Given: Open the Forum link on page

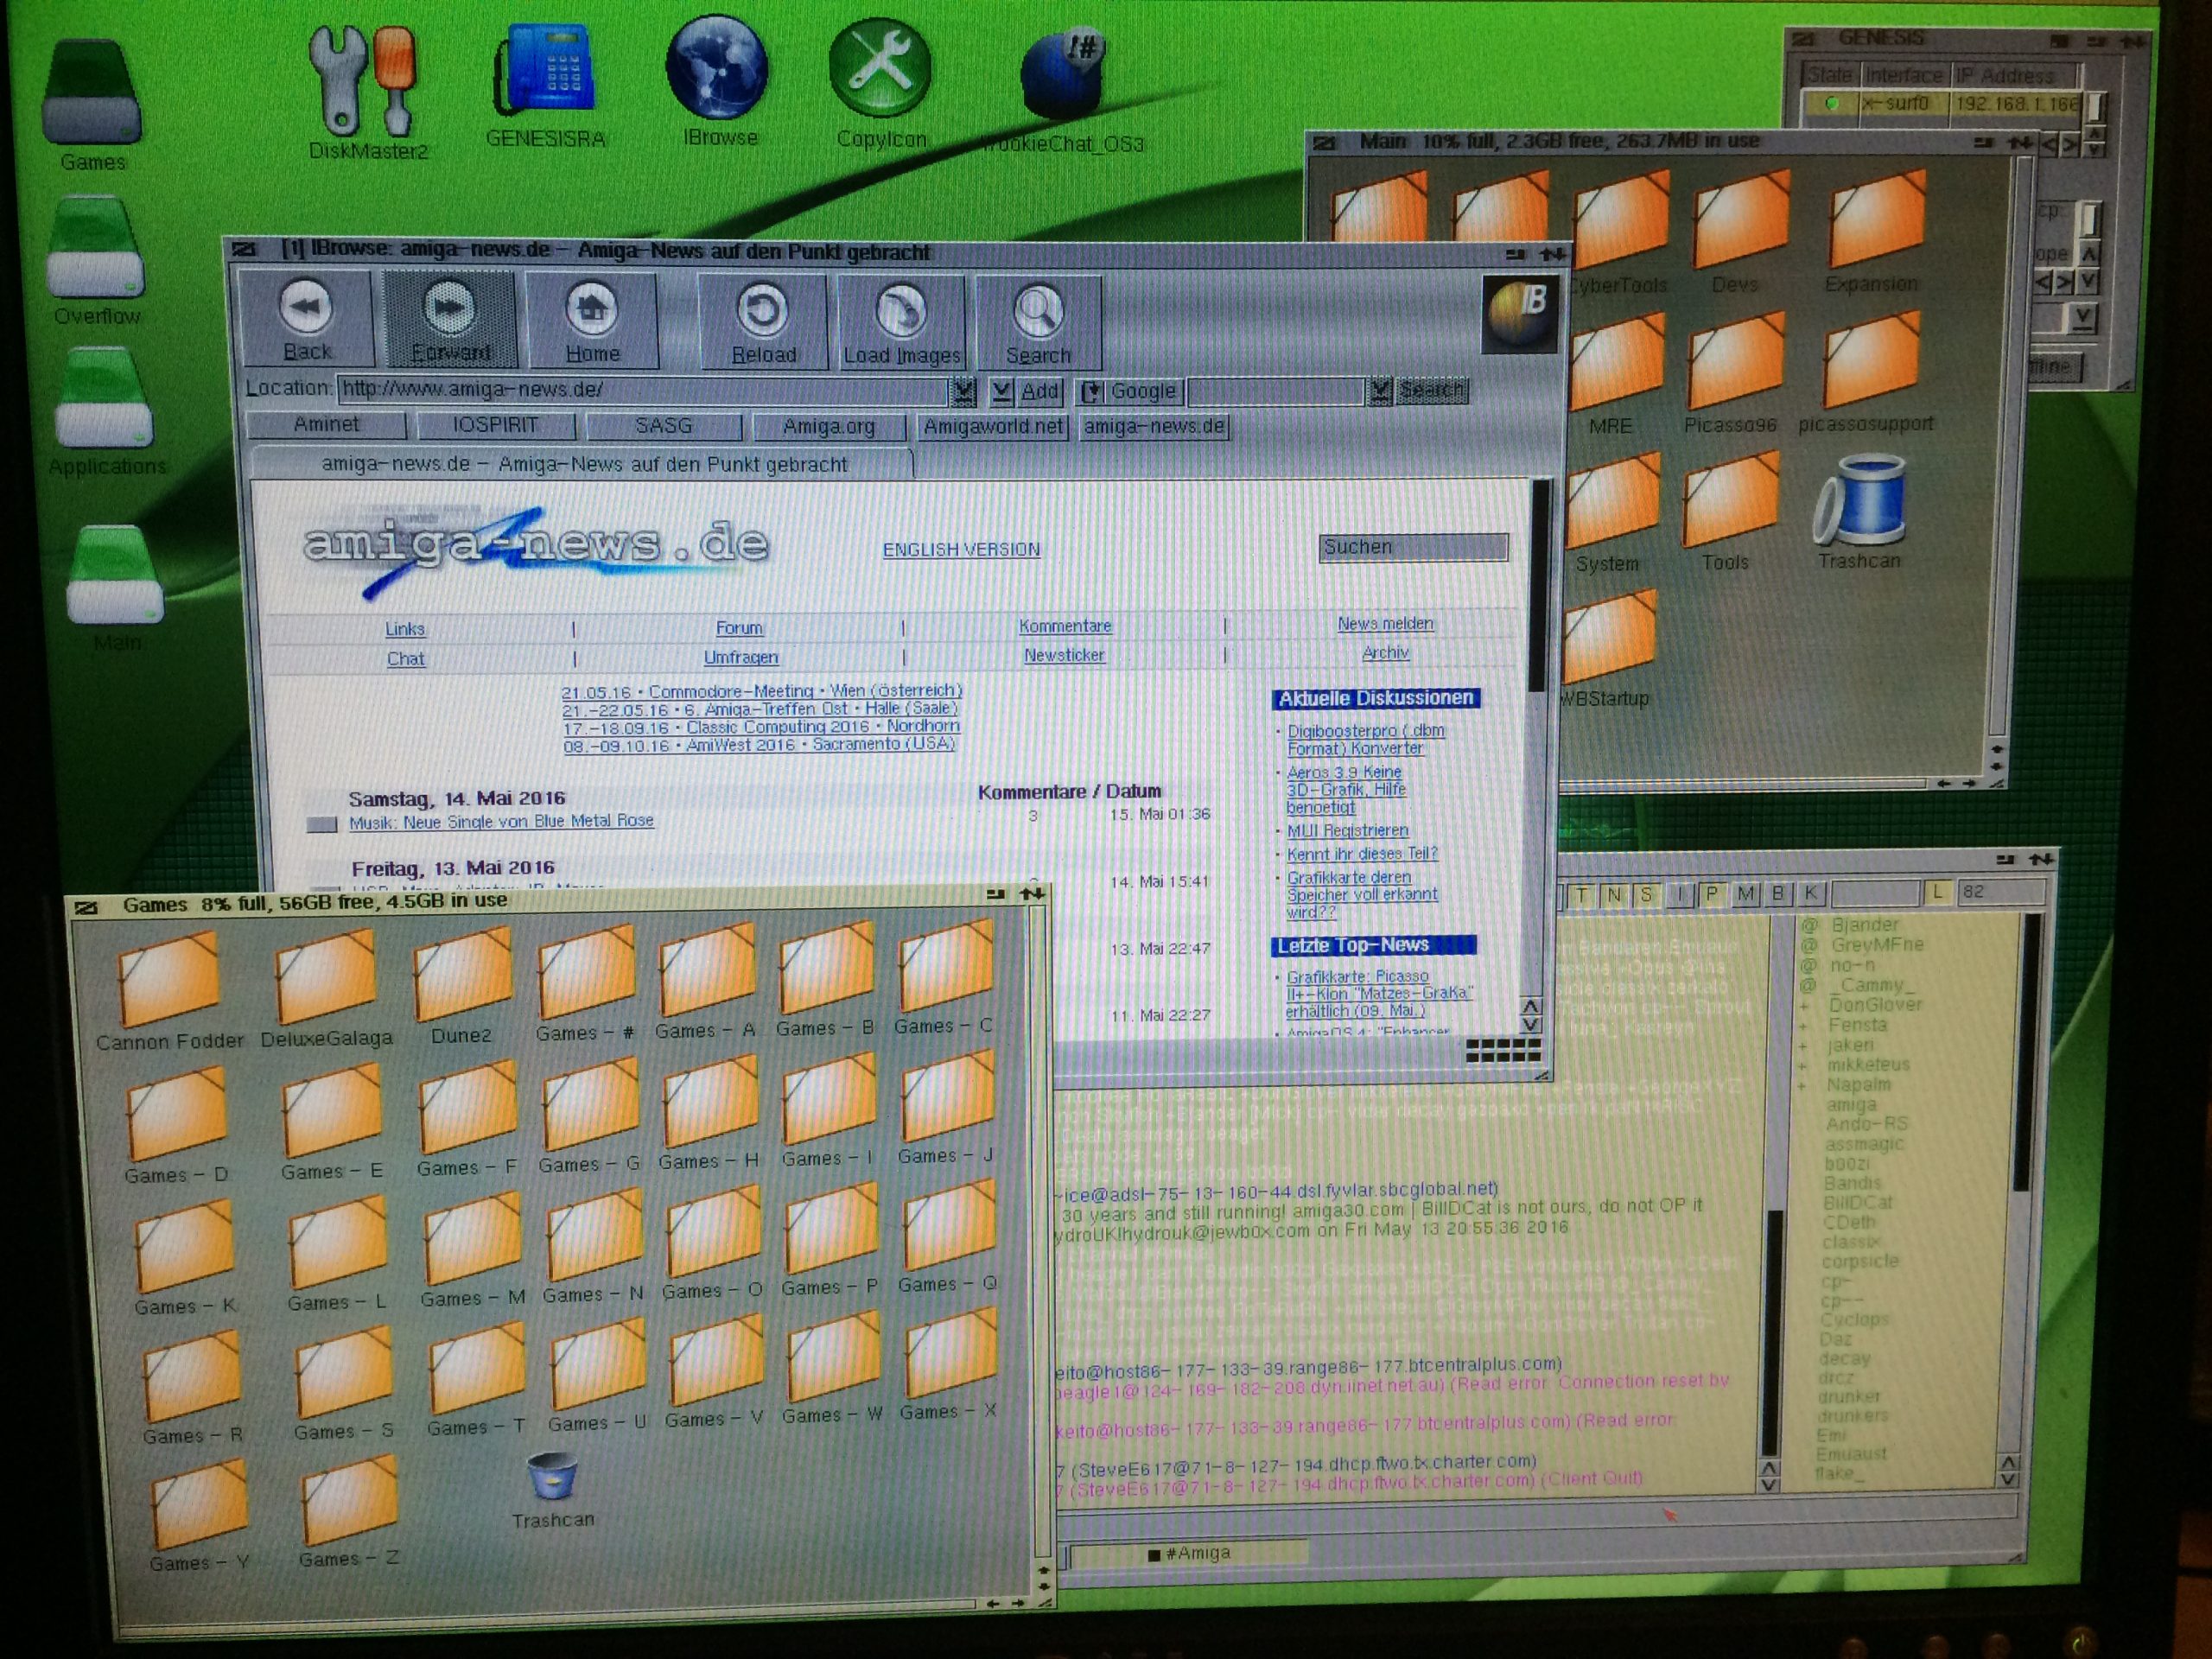Looking at the screenshot, I should click(739, 628).
